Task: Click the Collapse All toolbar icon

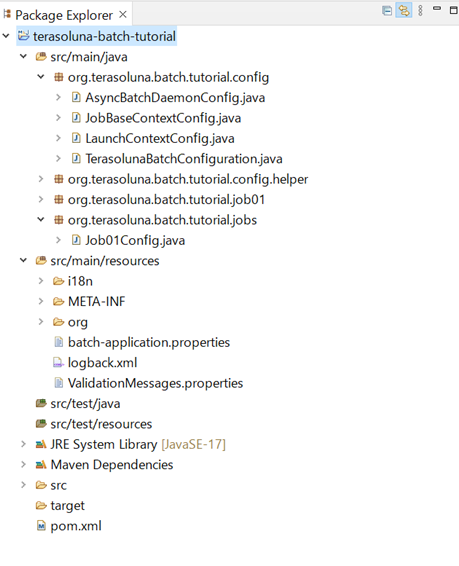Action: point(387,10)
